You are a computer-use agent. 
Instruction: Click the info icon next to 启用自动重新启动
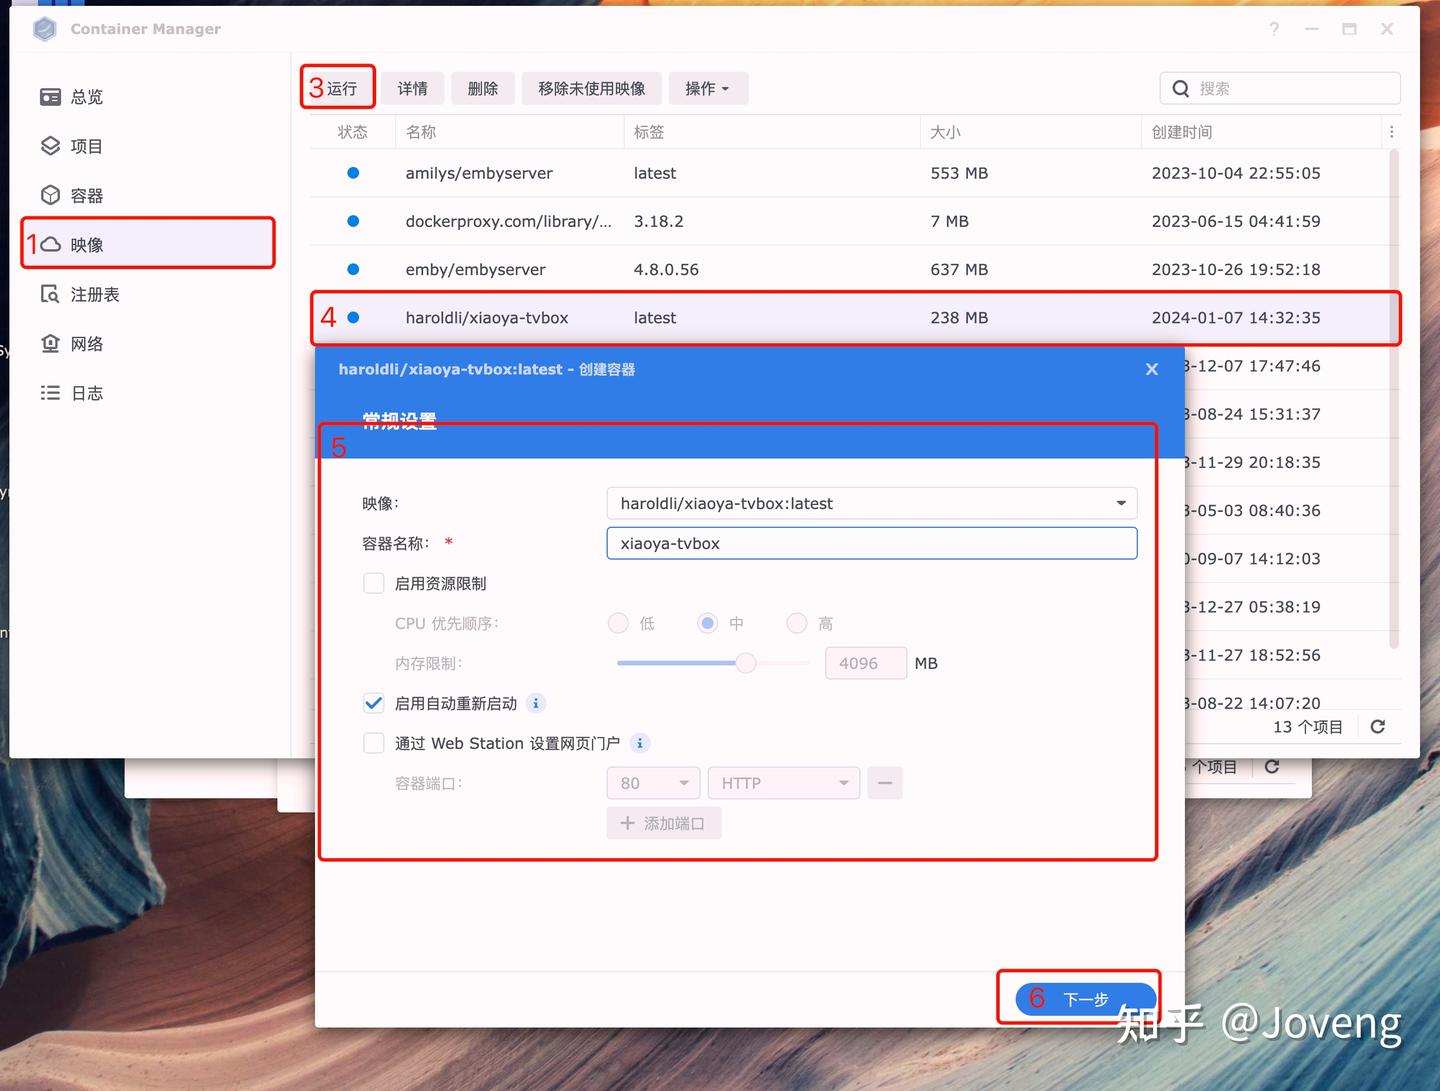click(x=536, y=703)
